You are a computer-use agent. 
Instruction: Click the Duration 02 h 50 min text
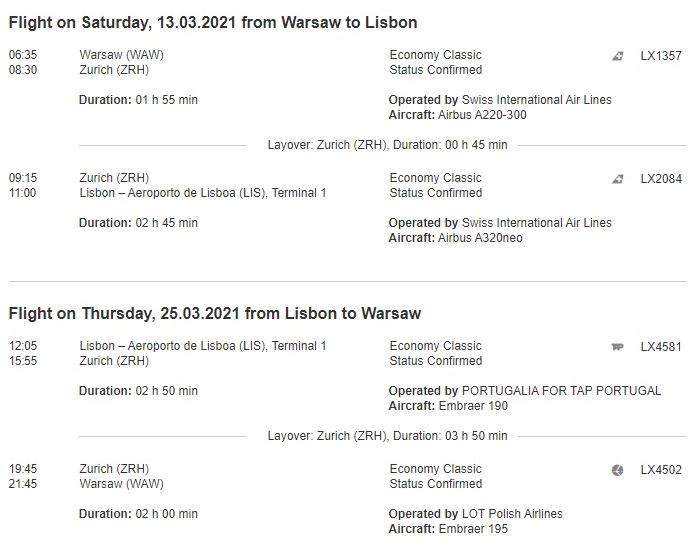[x=138, y=391]
